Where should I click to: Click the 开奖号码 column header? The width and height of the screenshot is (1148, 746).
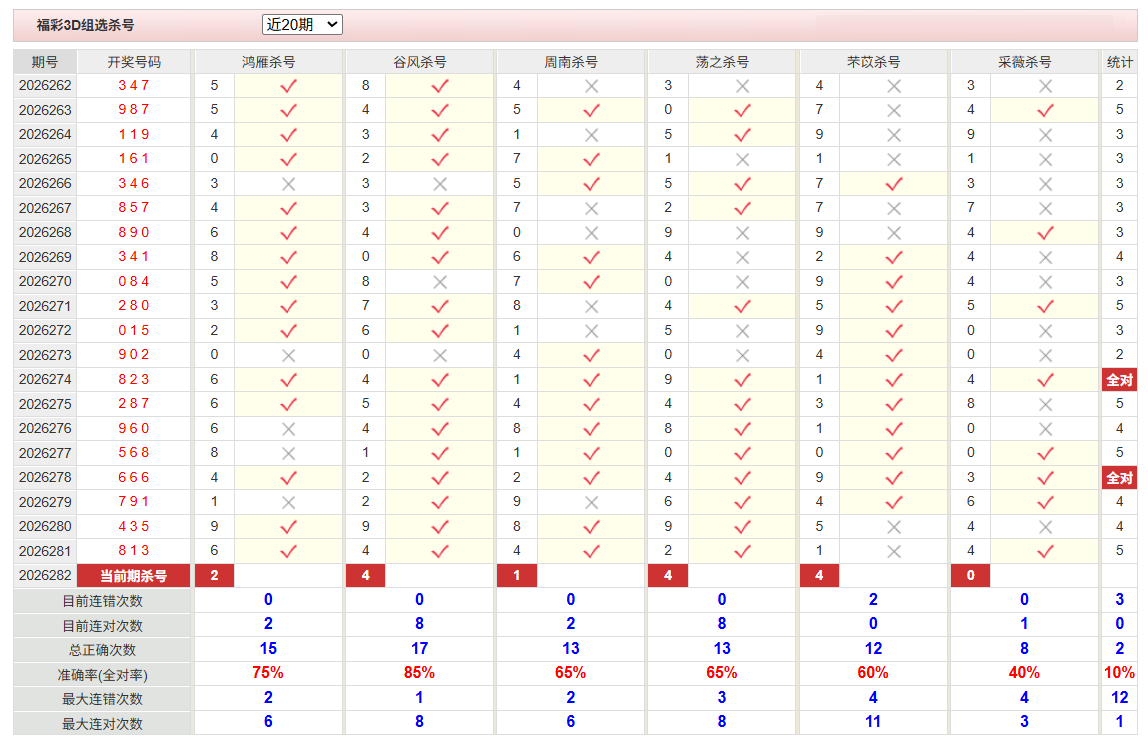(134, 62)
